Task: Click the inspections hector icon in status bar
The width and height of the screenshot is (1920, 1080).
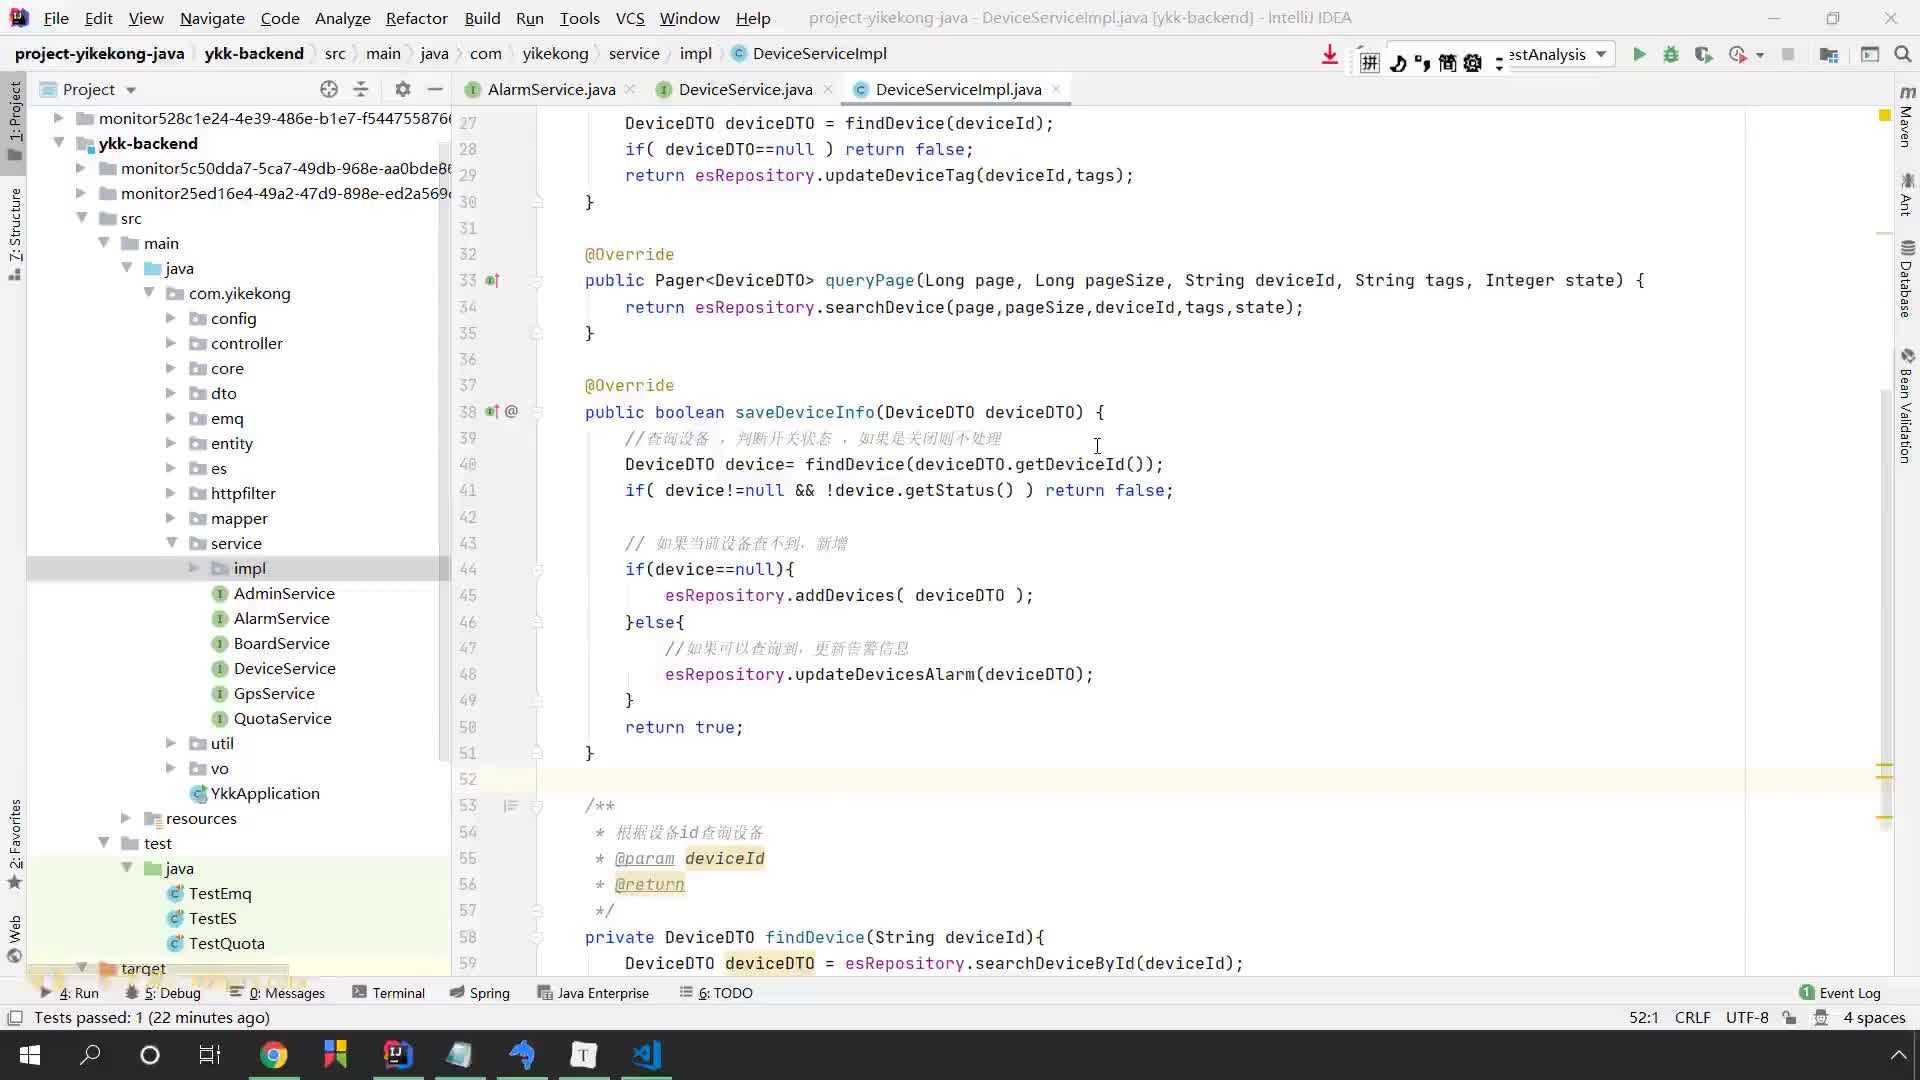Action: 1821,1018
